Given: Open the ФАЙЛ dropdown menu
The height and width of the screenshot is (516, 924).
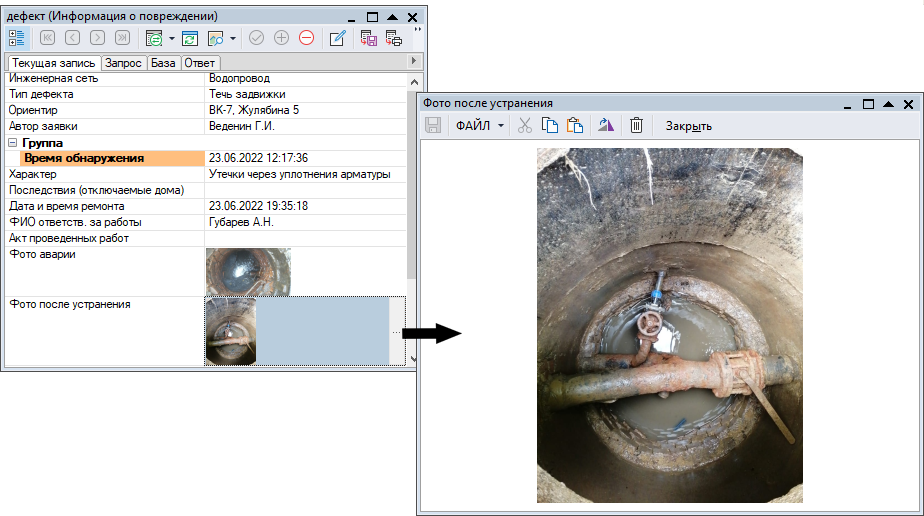Looking at the screenshot, I should click(x=480, y=126).
